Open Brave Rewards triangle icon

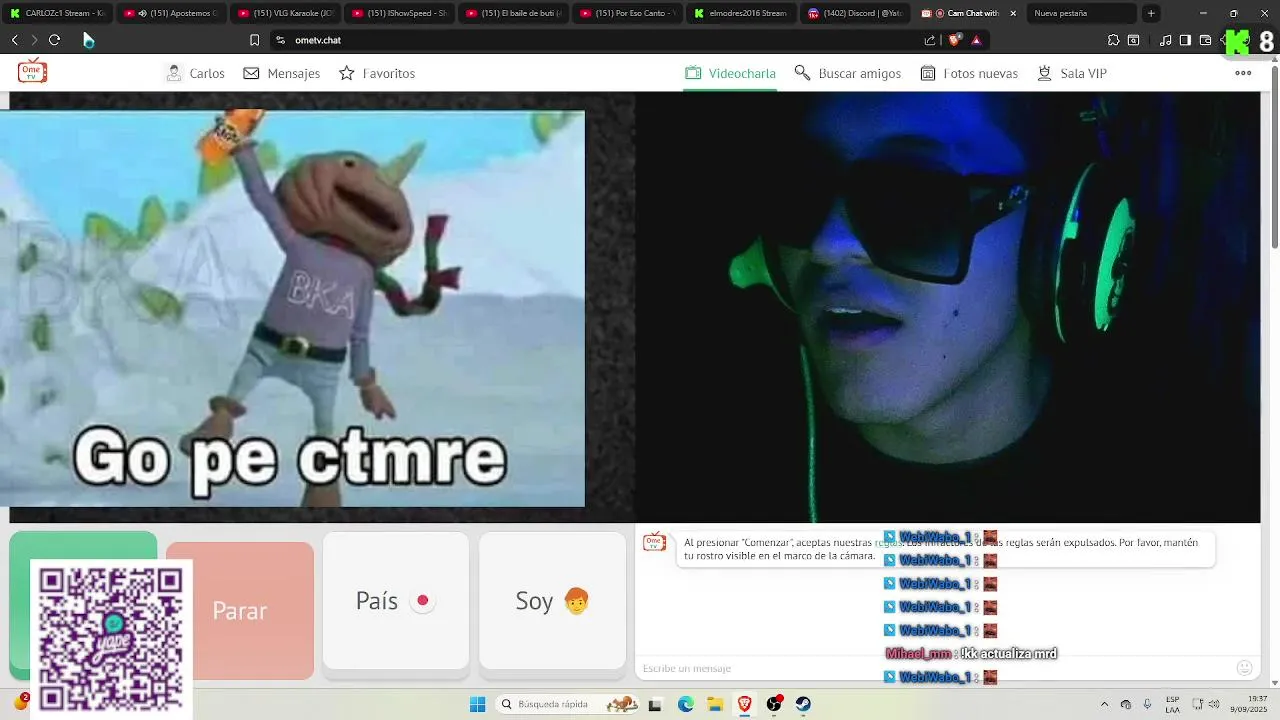[x=976, y=40]
